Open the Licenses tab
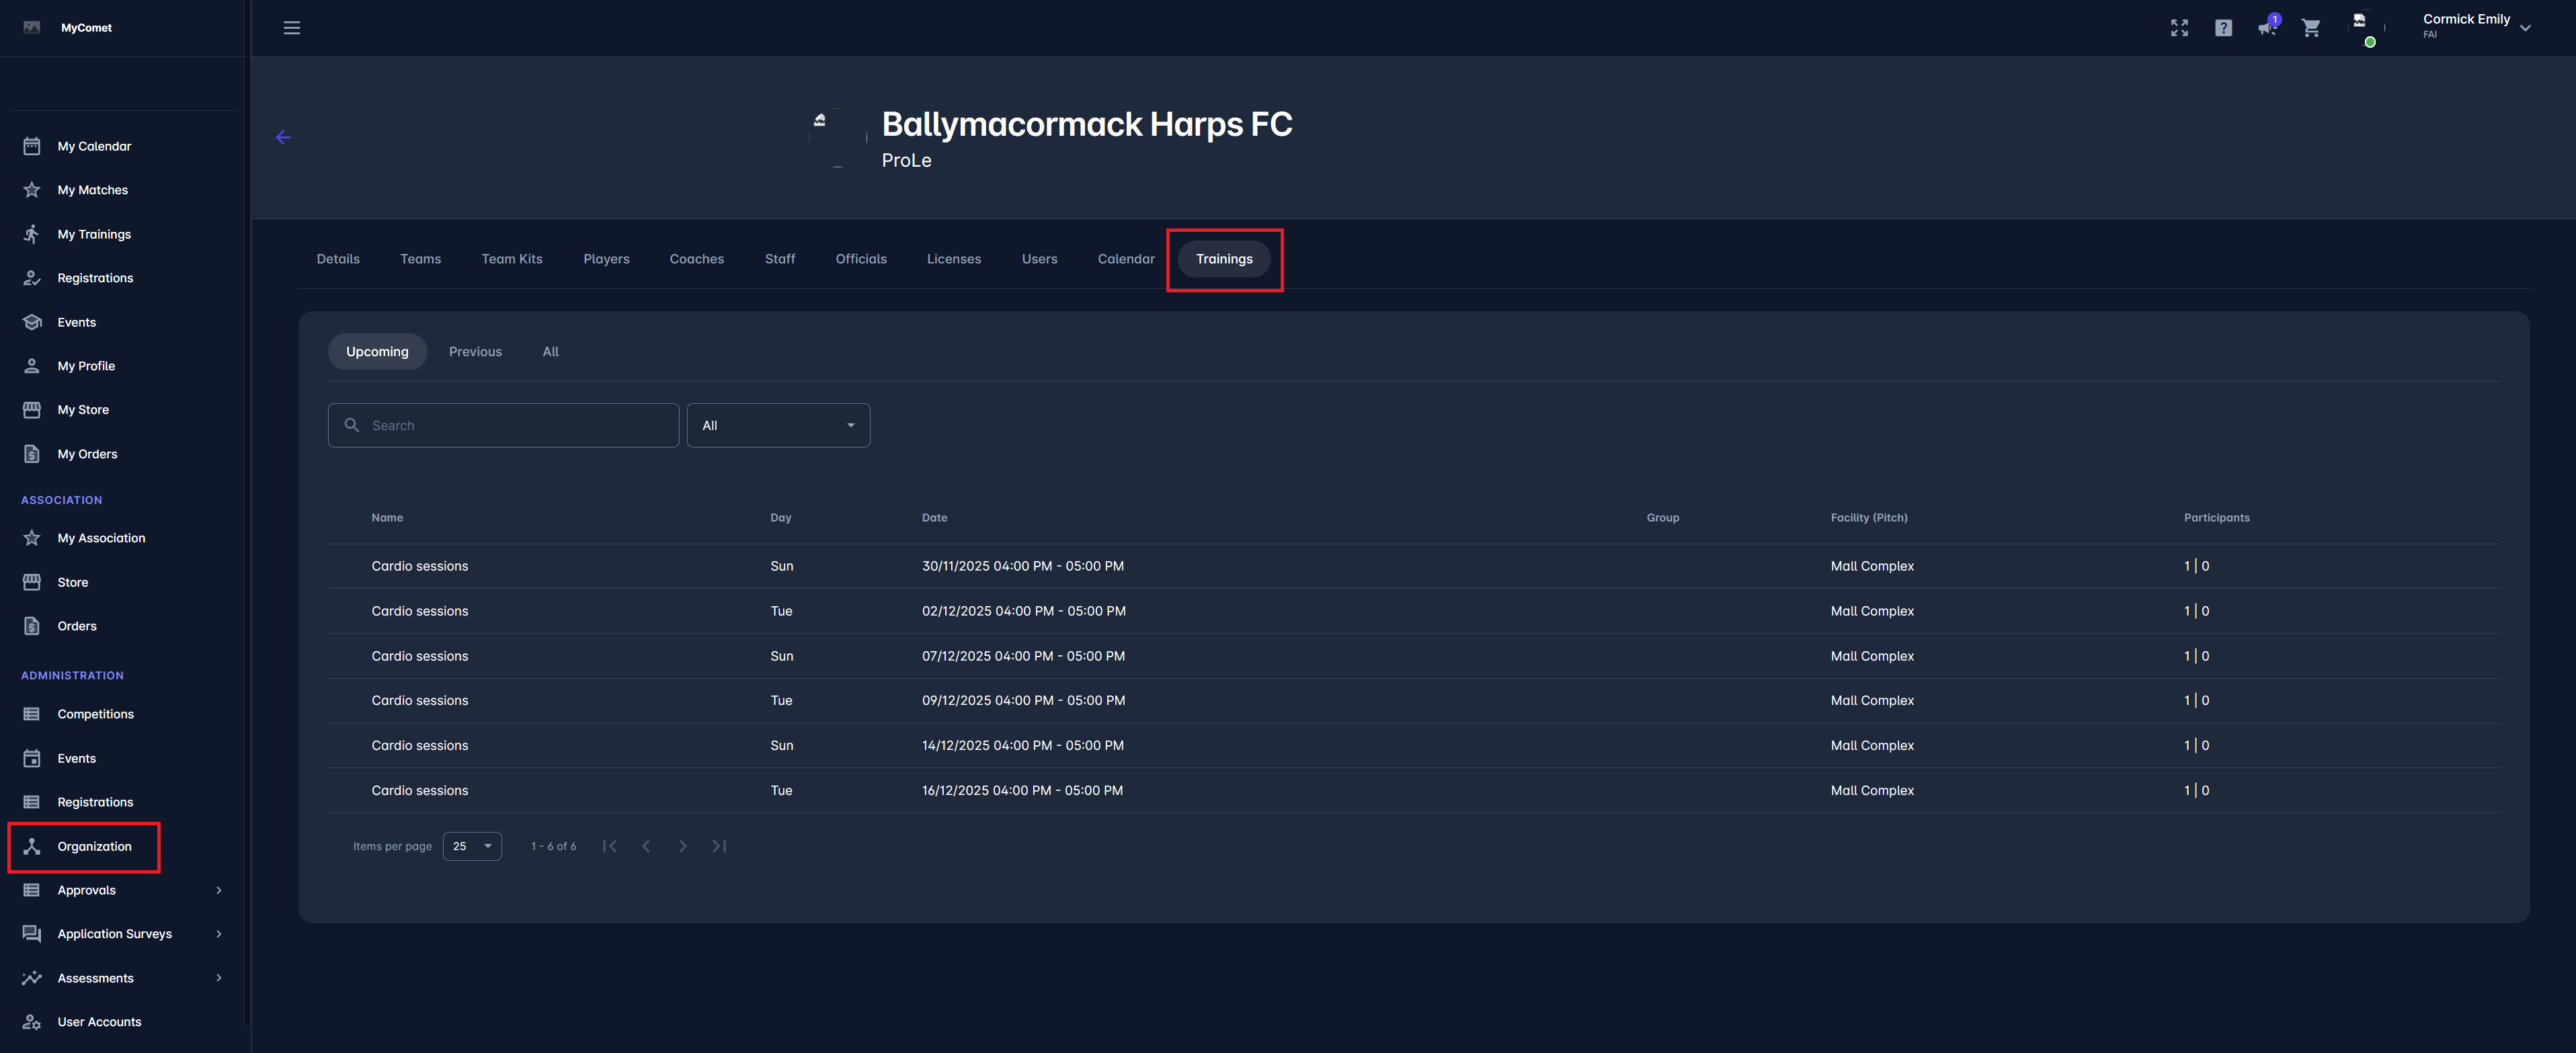2576x1053 pixels. 953,259
